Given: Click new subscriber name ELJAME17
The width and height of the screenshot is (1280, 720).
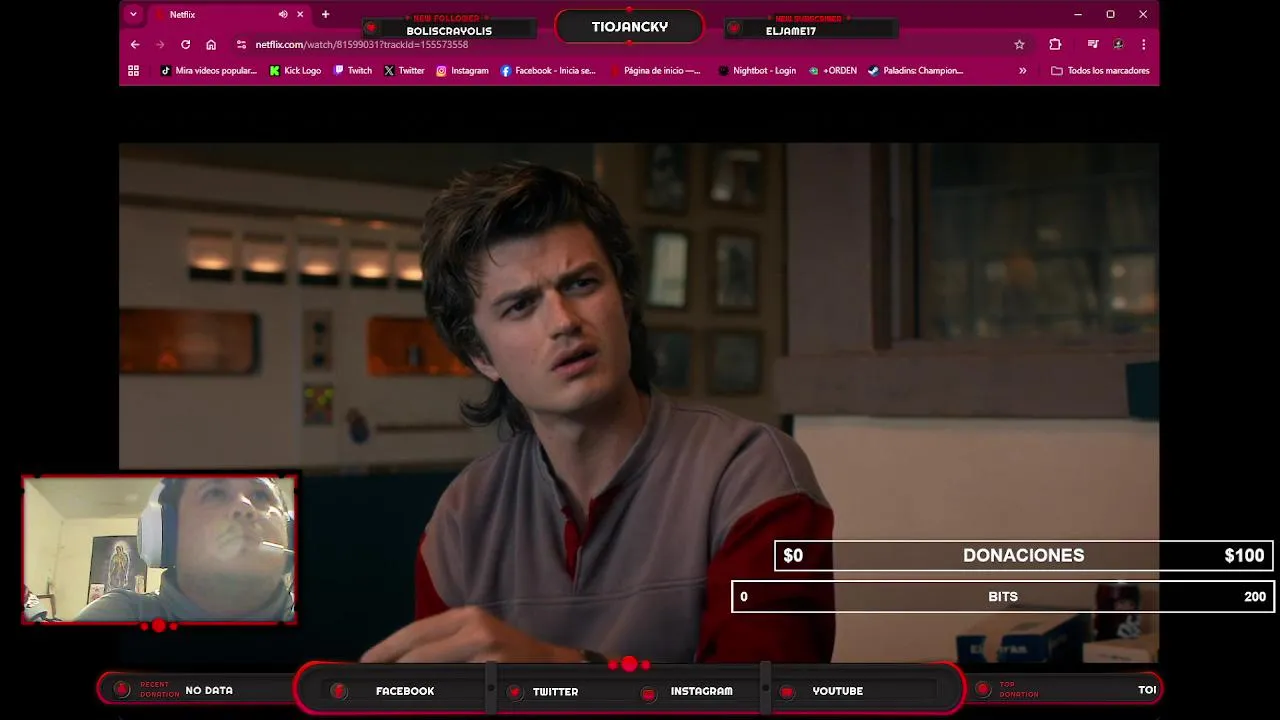Looking at the screenshot, I should pyautogui.click(x=791, y=31).
